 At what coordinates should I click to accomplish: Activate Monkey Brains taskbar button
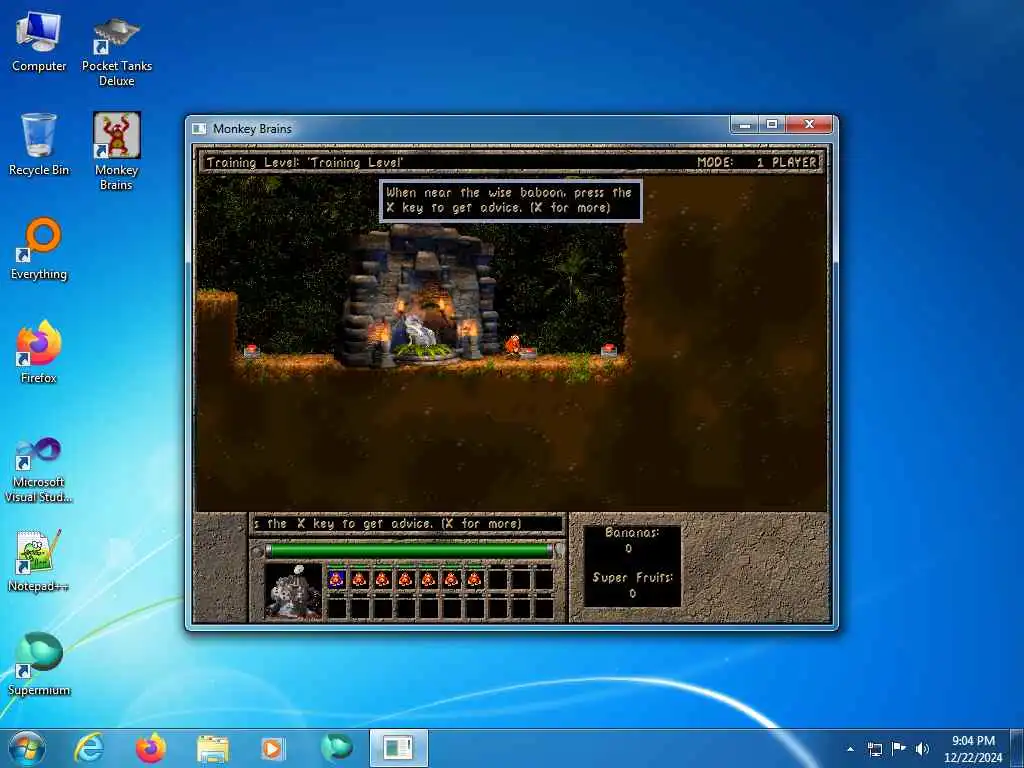(x=399, y=748)
